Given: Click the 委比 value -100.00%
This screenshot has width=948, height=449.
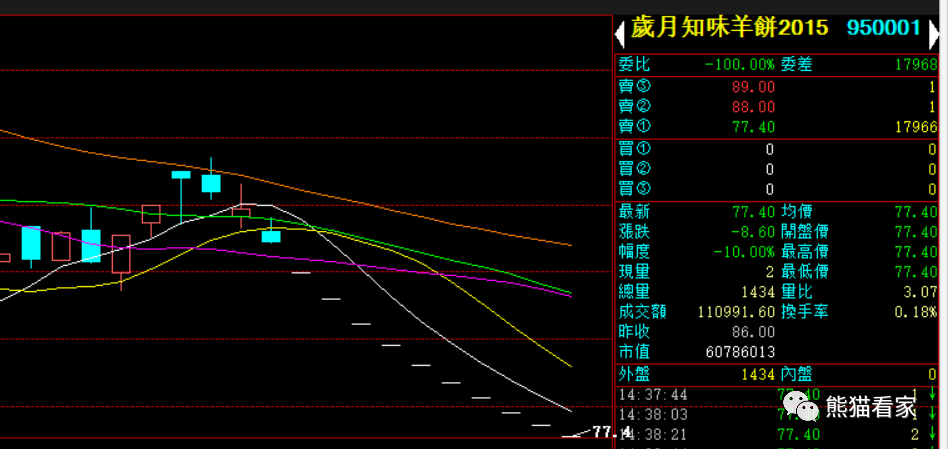Looking at the screenshot, I should point(739,65).
